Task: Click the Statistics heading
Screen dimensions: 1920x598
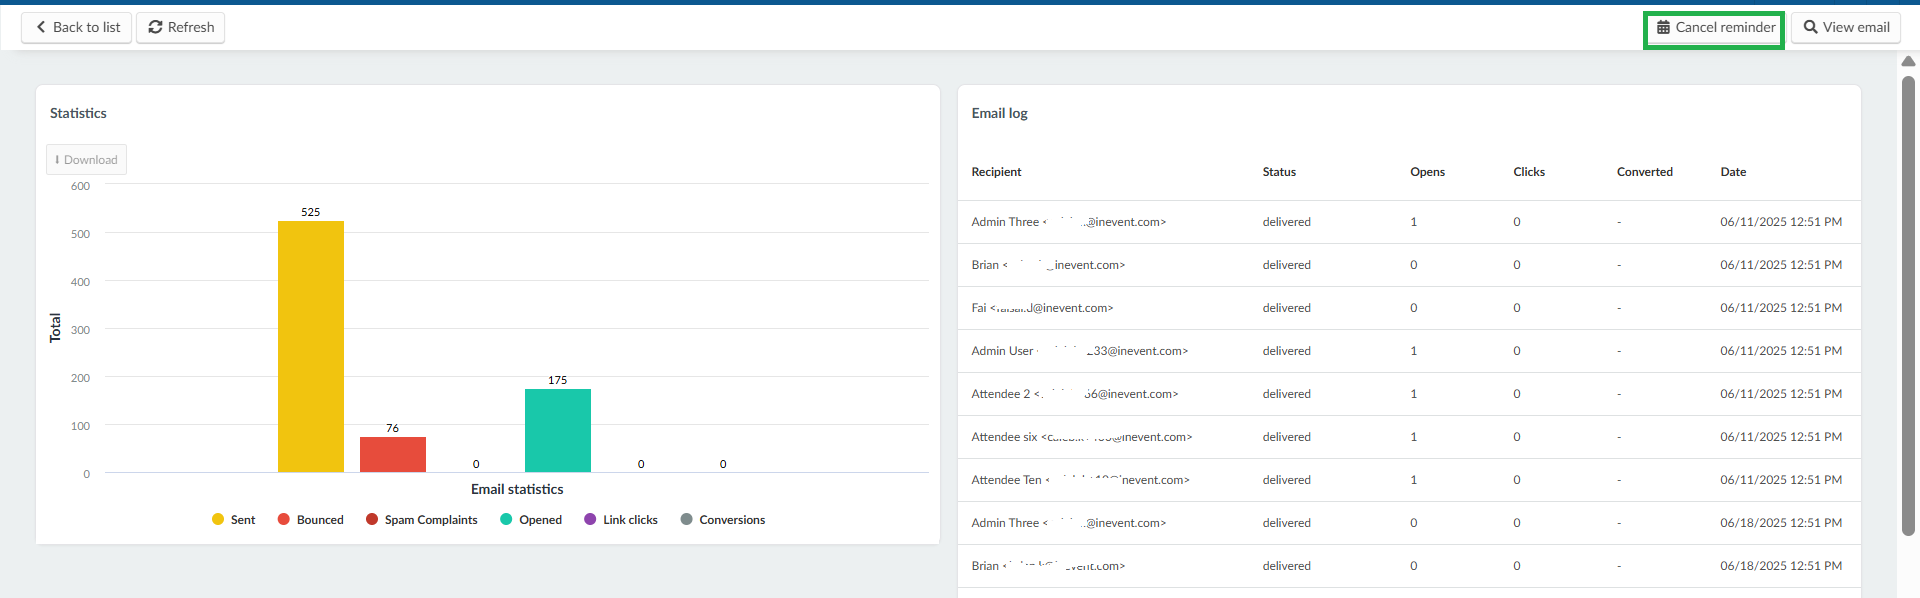Action: pyautogui.click(x=78, y=113)
